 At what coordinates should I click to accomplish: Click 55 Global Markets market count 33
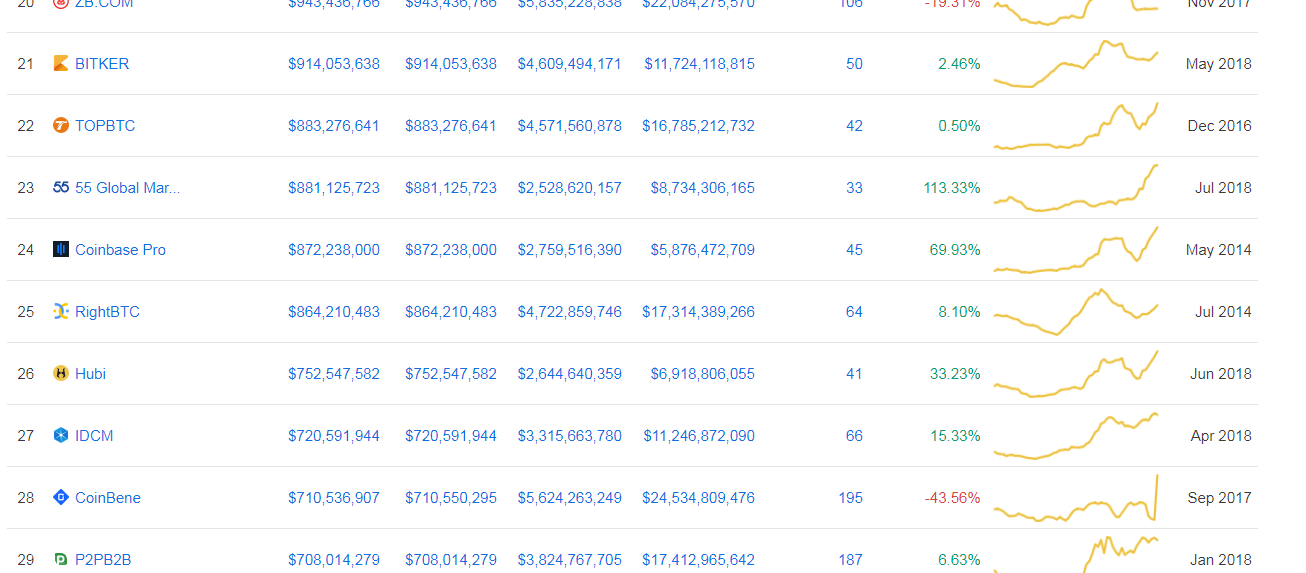[854, 188]
